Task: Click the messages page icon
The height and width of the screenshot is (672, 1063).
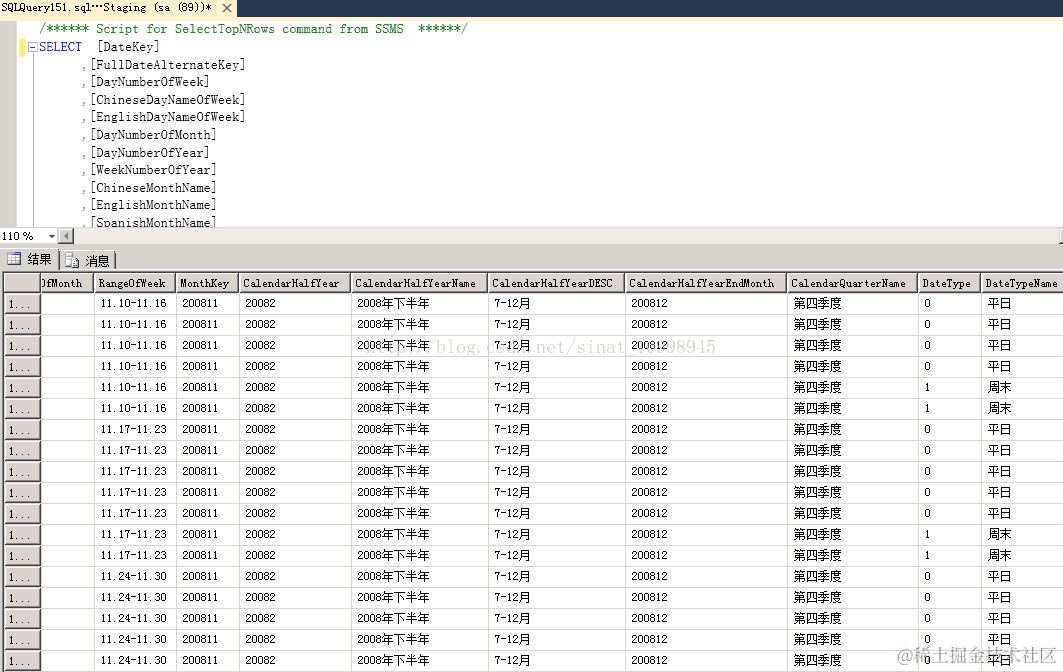Action: [72, 261]
